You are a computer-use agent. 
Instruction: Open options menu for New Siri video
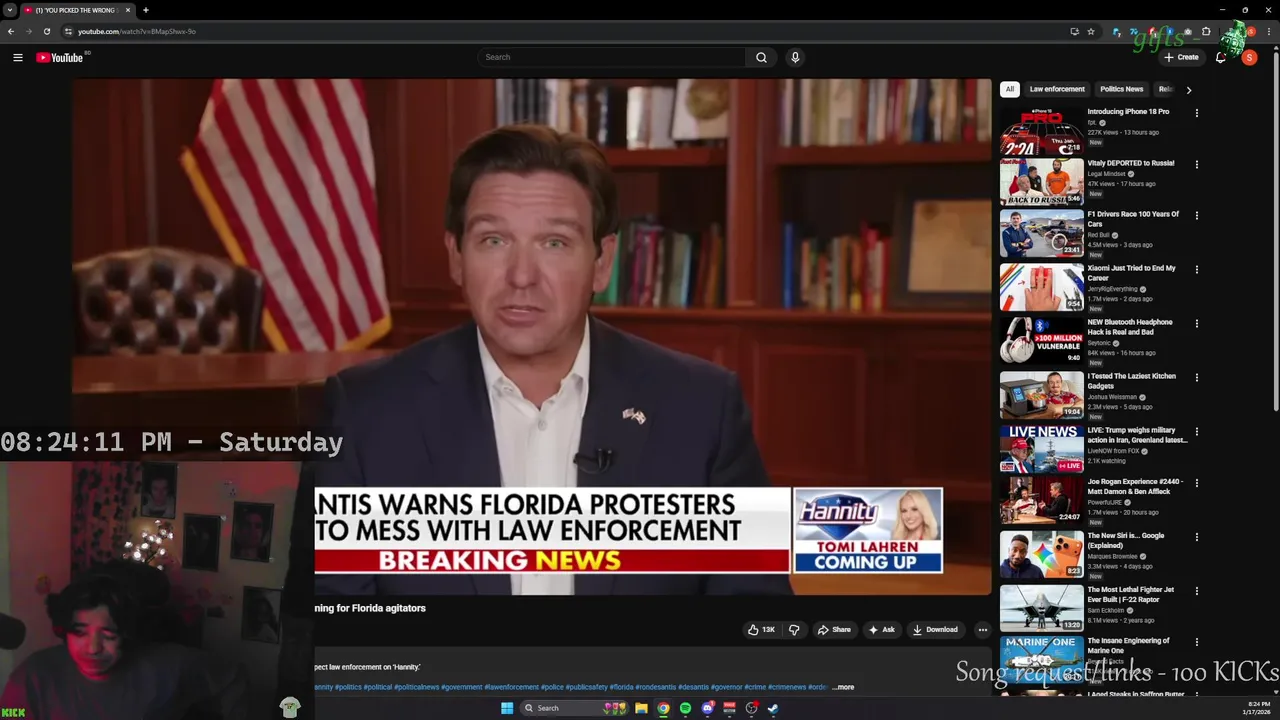pyautogui.click(x=1196, y=536)
